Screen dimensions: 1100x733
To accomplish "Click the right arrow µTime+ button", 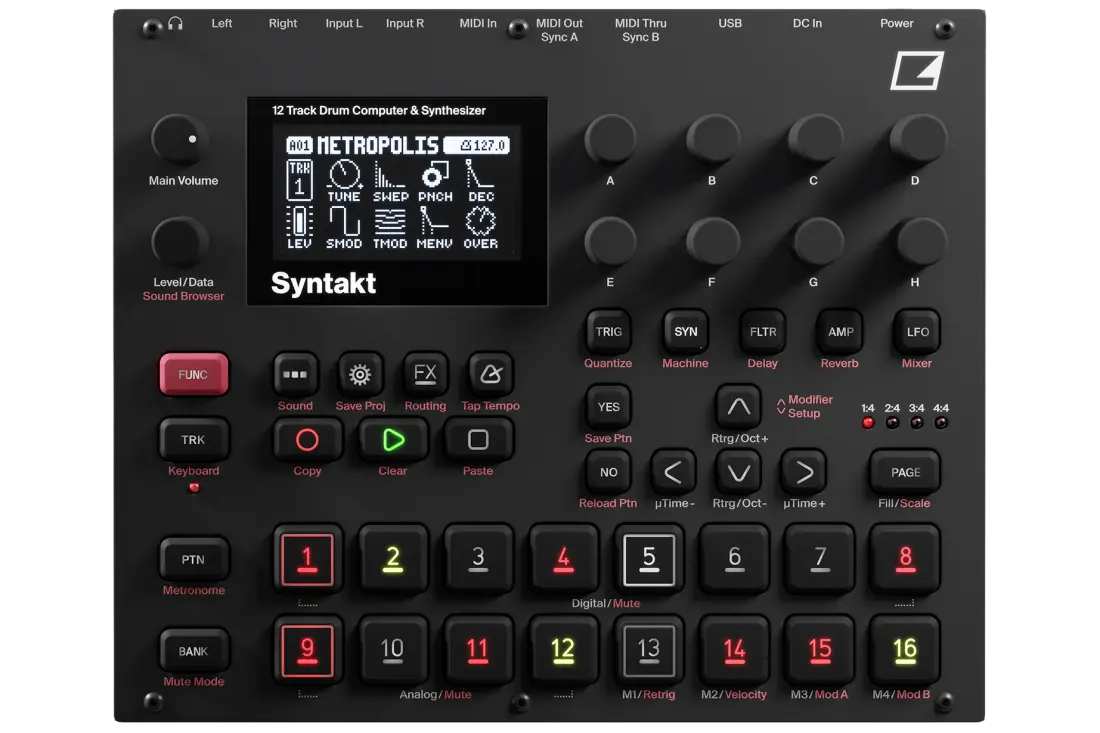I will point(804,472).
